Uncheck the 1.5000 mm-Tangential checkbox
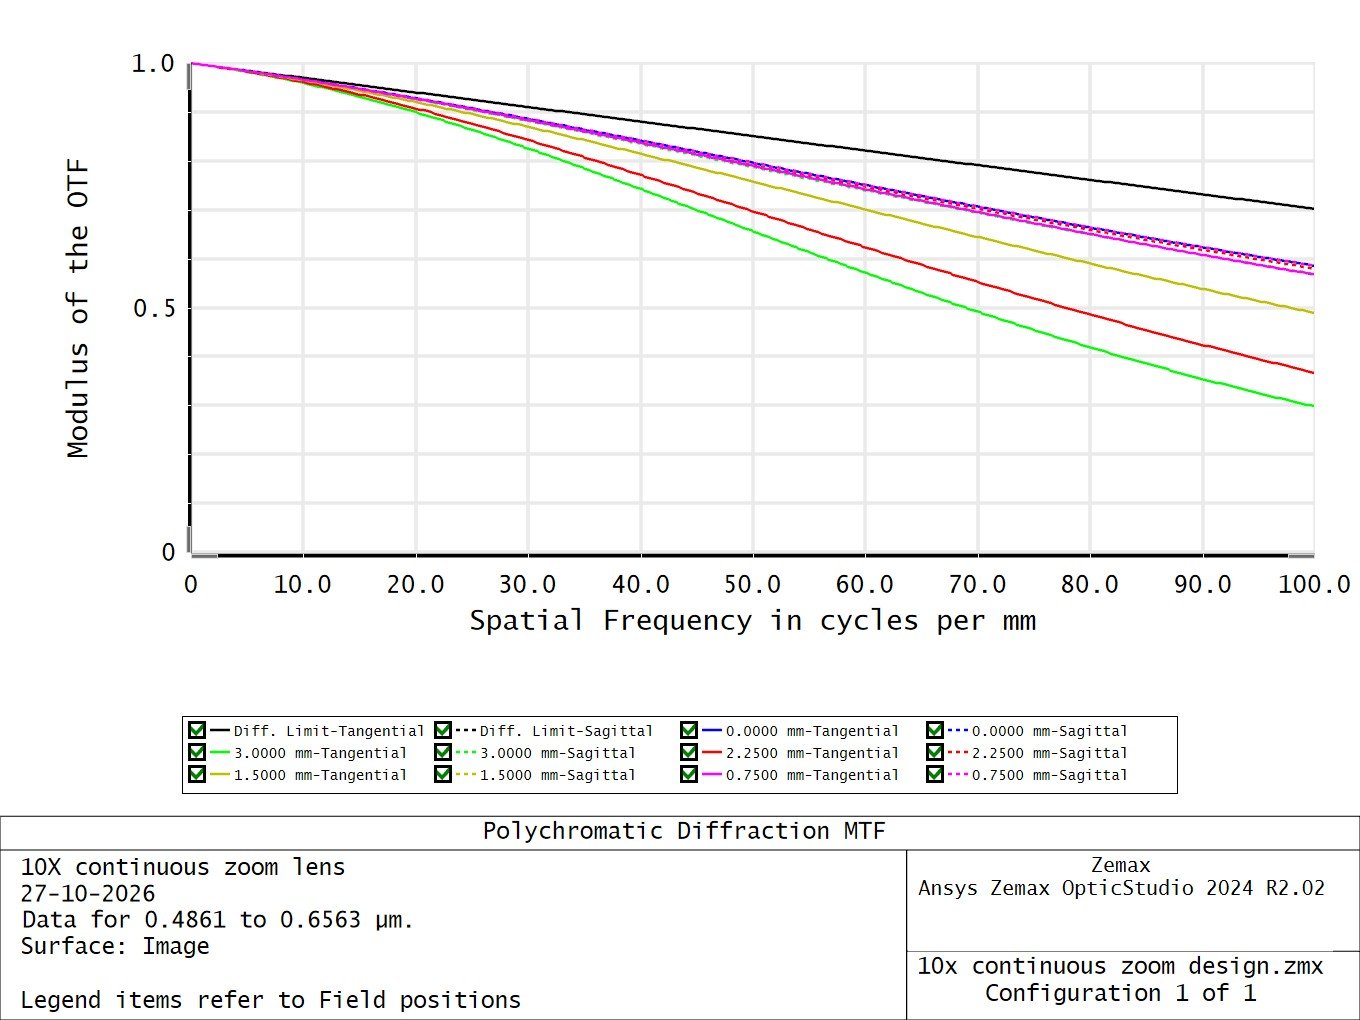The height and width of the screenshot is (1020, 1360). (197, 775)
